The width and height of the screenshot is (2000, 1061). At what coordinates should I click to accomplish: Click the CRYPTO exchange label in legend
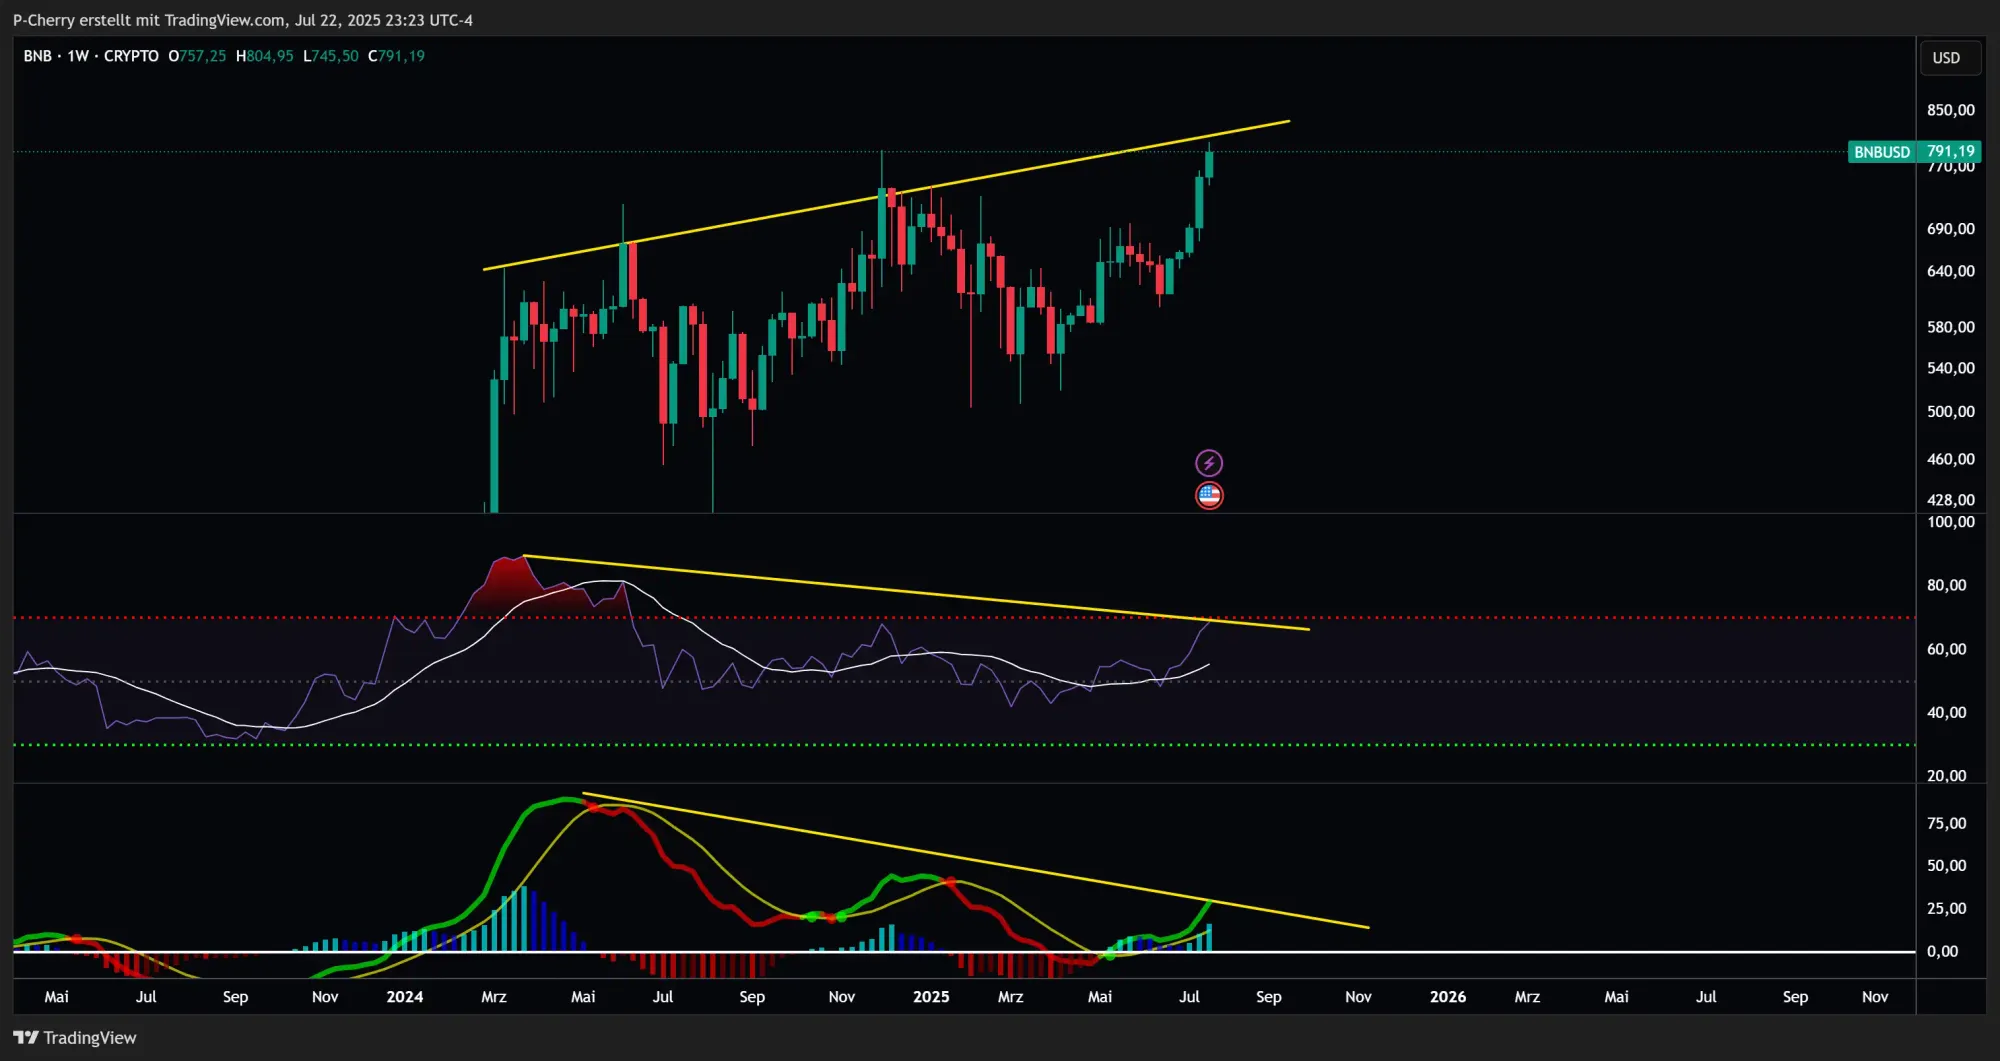point(131,56)
